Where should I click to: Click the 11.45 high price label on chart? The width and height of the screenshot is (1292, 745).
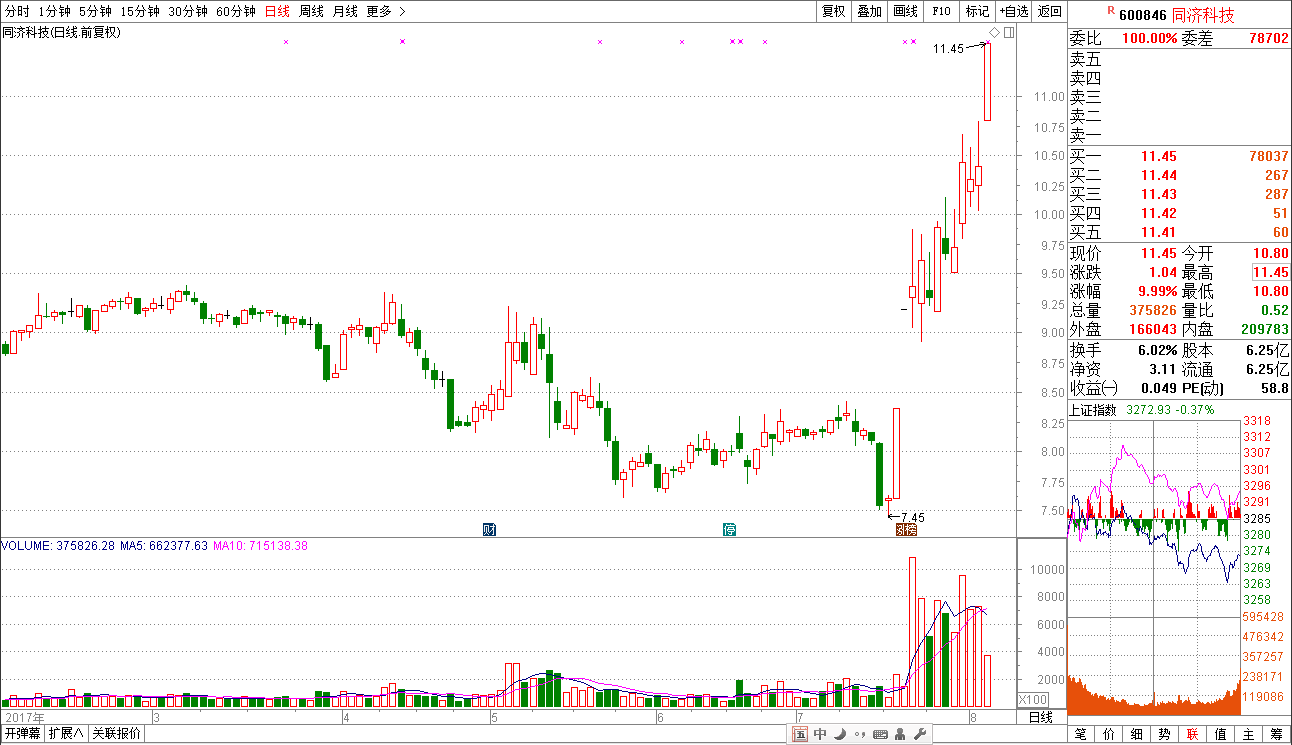[x=948, y=48]
